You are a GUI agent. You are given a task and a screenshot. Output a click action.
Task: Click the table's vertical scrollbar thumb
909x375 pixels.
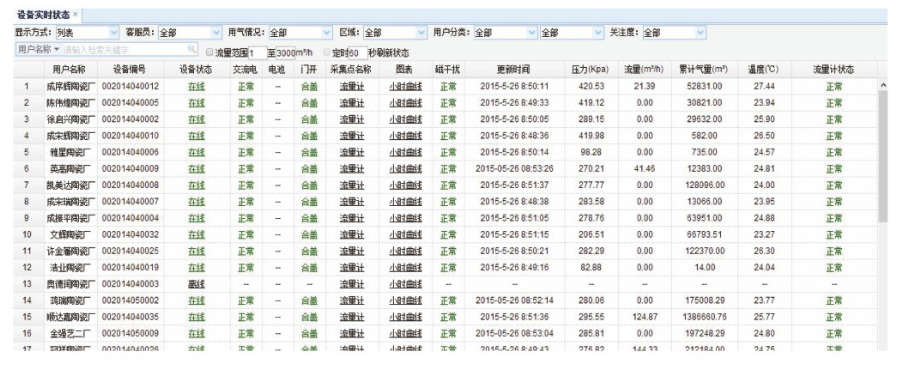click(x=883, y=156)
